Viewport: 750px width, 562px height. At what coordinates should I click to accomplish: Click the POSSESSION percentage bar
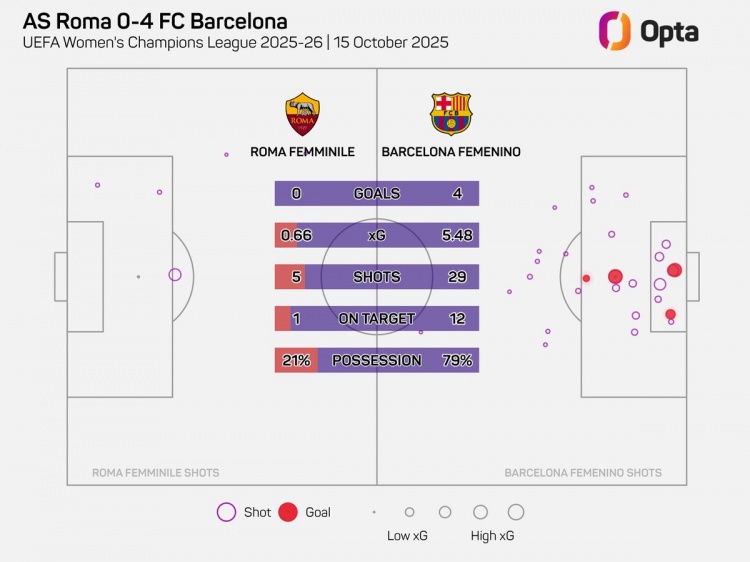[377, 360]
